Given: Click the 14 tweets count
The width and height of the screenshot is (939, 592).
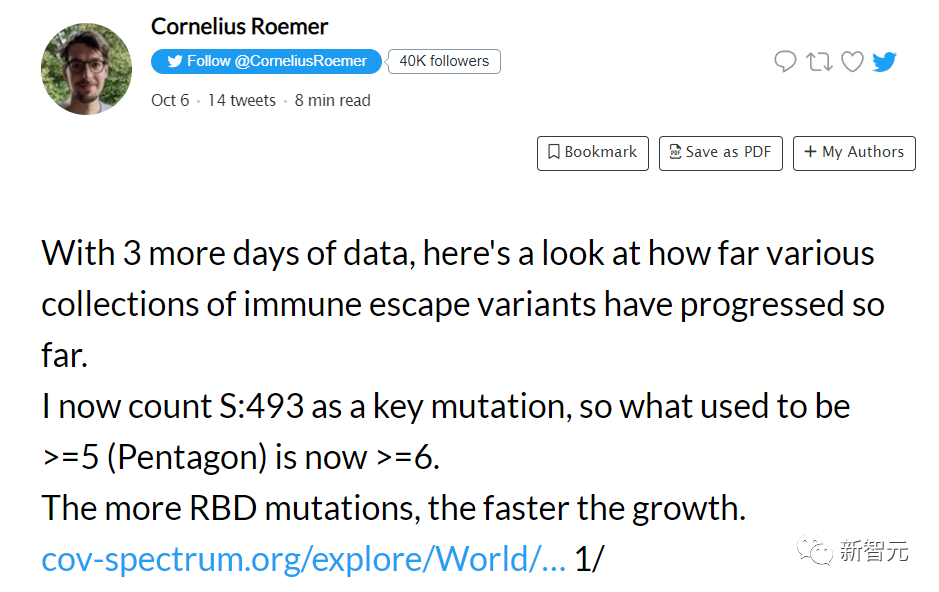Looking at the screenshot, I should pos(241,100).
